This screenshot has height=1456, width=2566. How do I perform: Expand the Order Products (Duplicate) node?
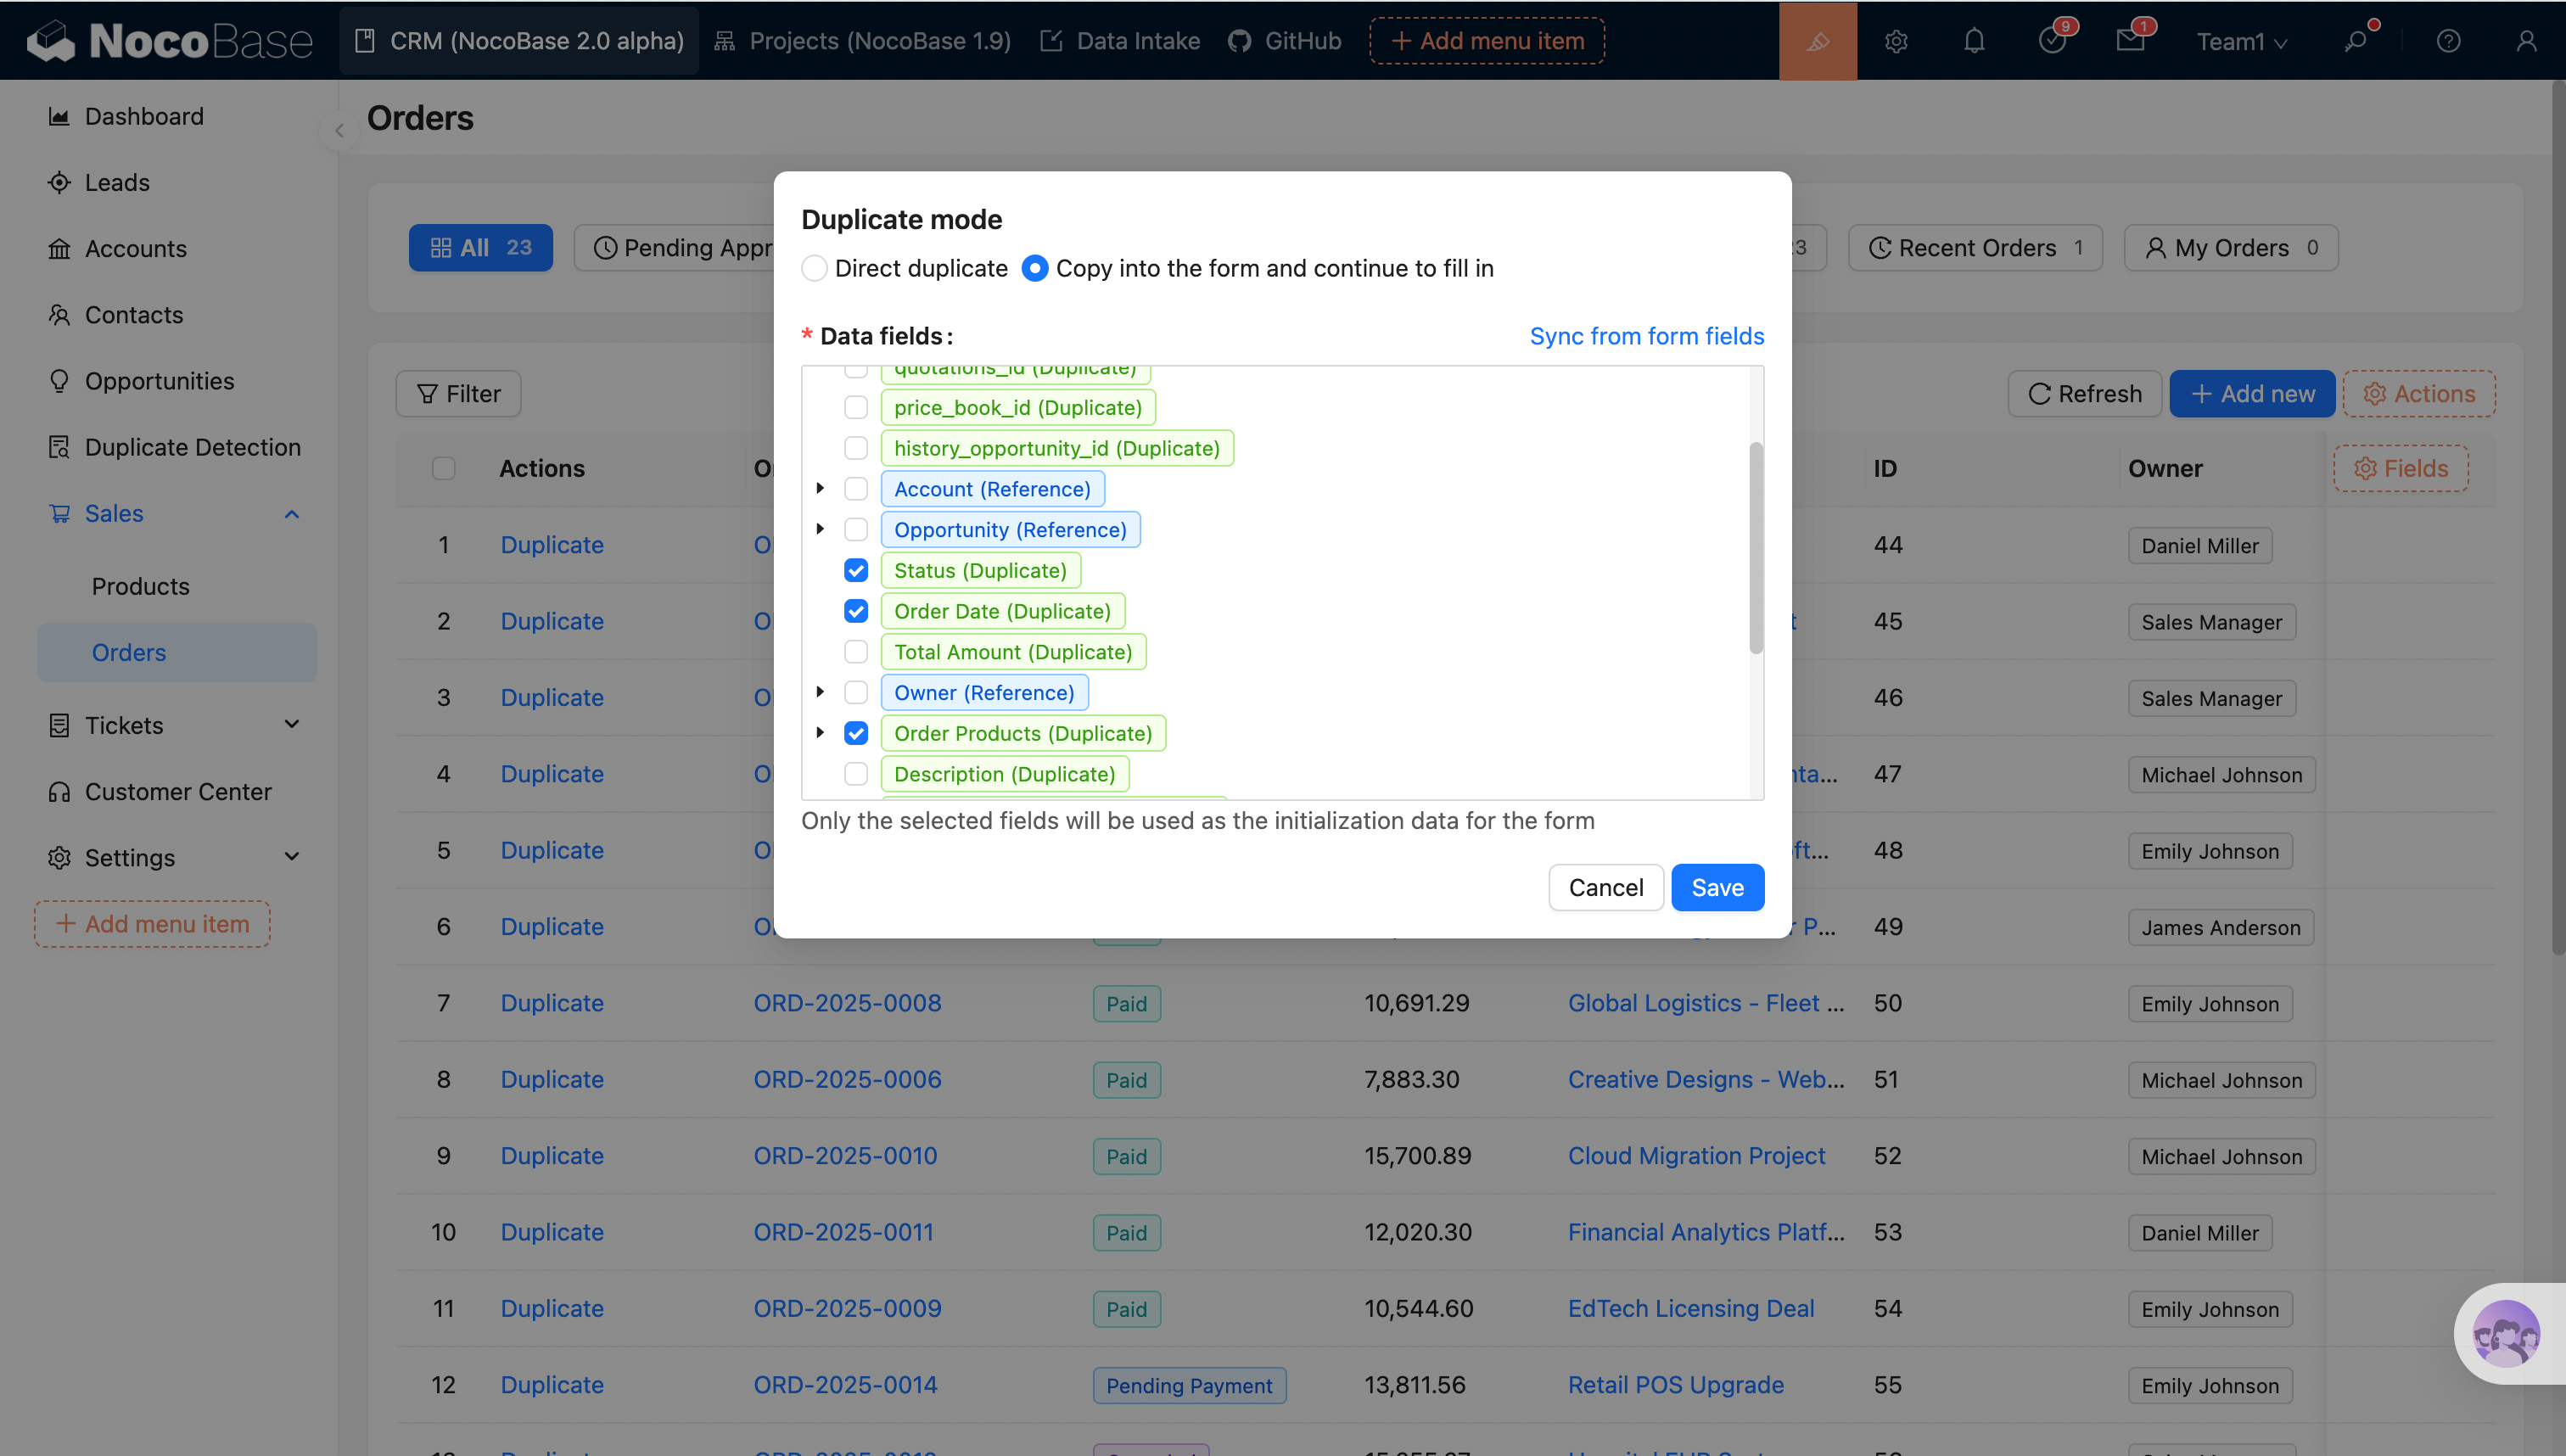820,733
